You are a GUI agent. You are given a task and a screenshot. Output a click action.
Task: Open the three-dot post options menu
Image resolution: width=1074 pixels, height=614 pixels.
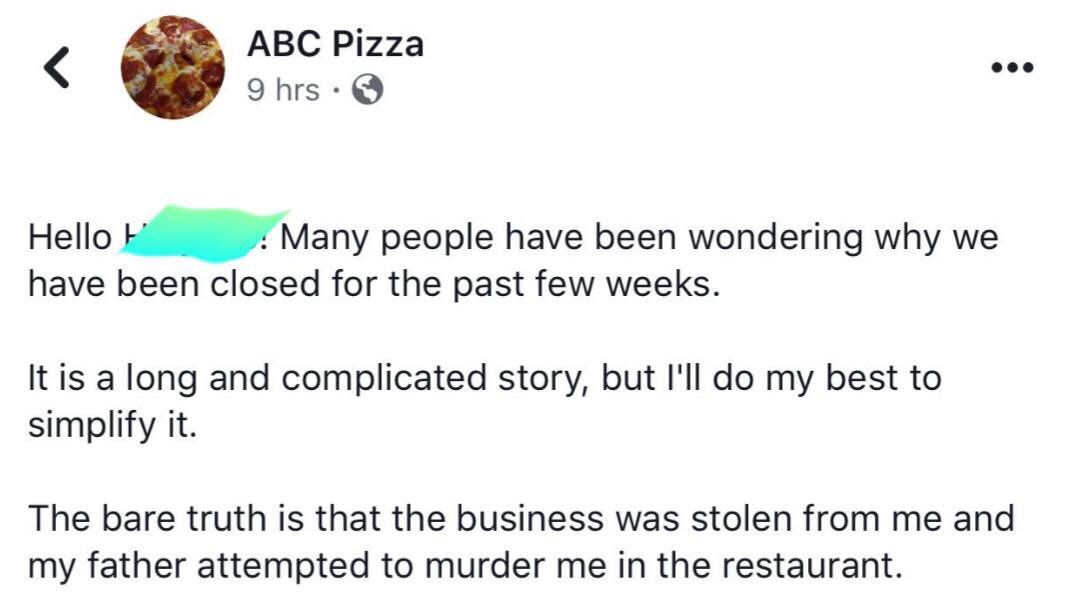[1012, 69]
